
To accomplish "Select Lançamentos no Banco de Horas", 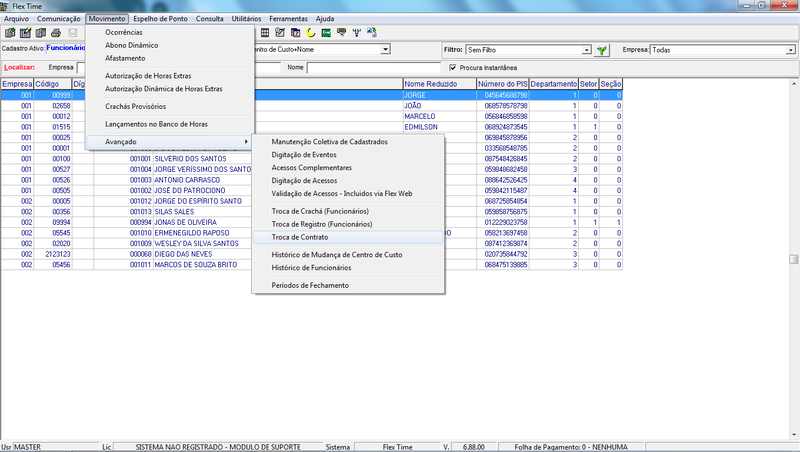I will click(x=170, y=124).
